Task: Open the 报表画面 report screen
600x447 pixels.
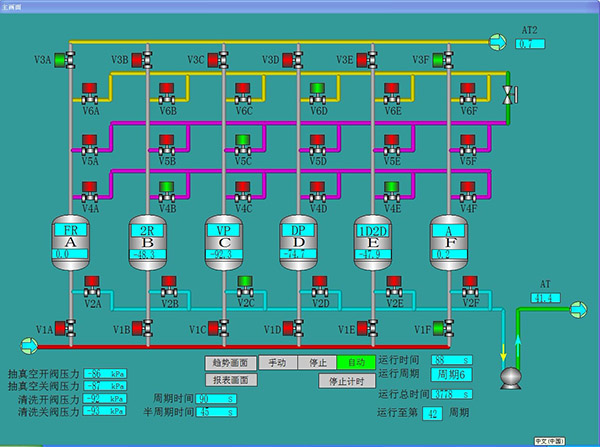Action: (x=229, y=380)
